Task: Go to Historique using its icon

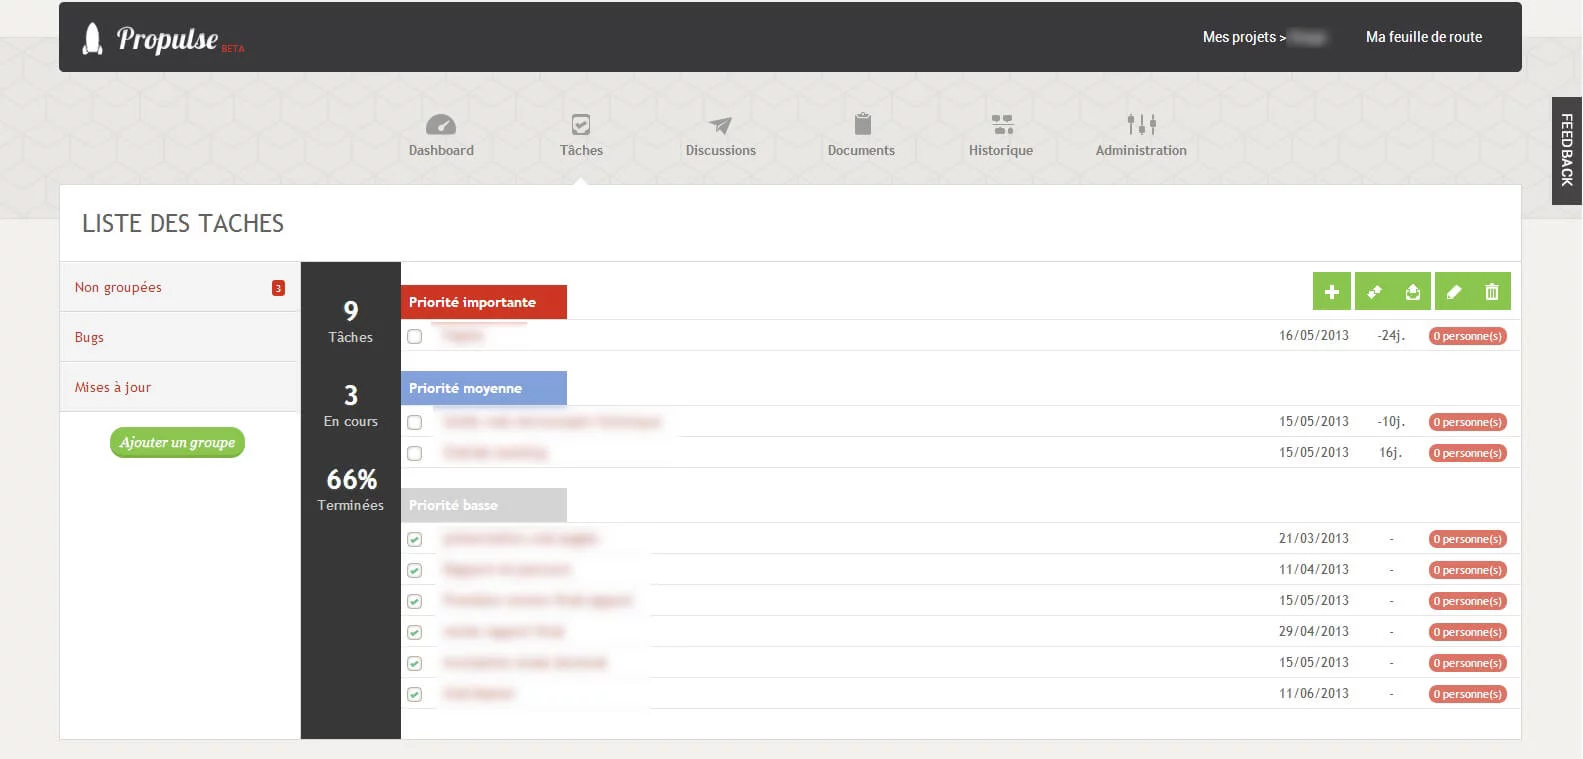Action: 1002,124
